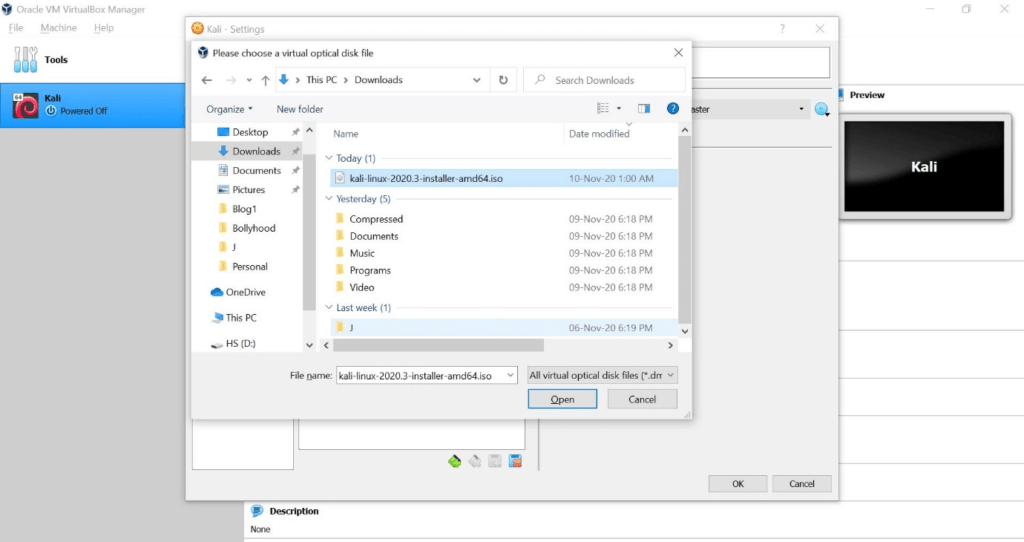Select the kali-linux-2020.3-installer-amd64.iso file
The width and height of the screenshot is (1024, 542).
pos(504,178)
